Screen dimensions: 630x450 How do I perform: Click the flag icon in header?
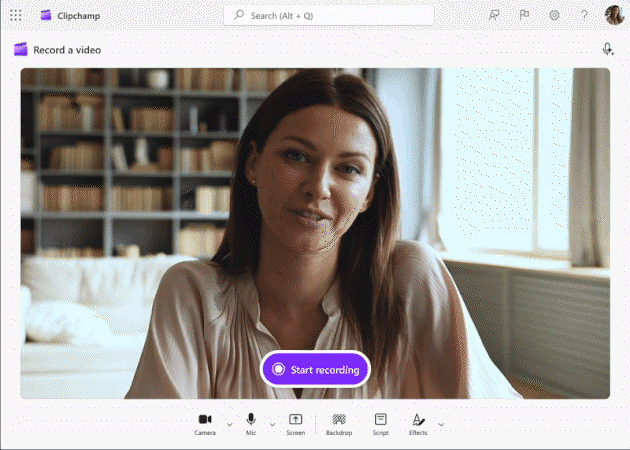(x=524, y=15)
